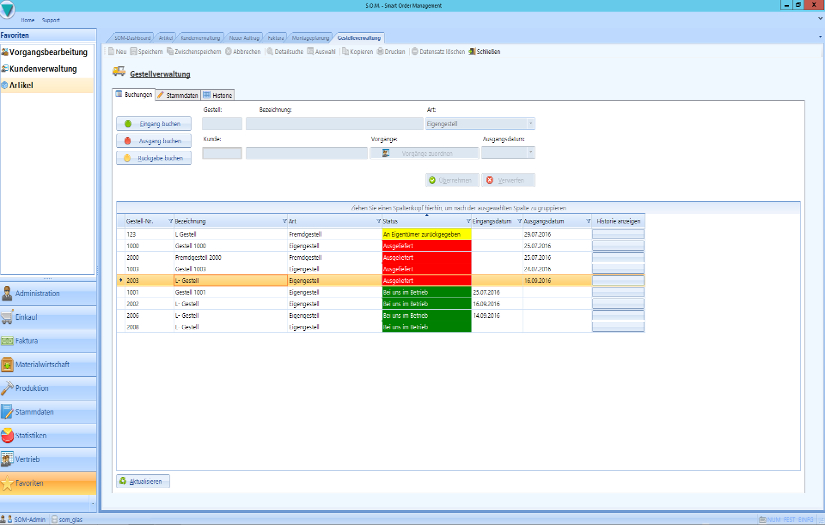The width and height of the screenshot is (825, 525).
Task: Click the Eingang buchen button
Action: coord(154,124)
